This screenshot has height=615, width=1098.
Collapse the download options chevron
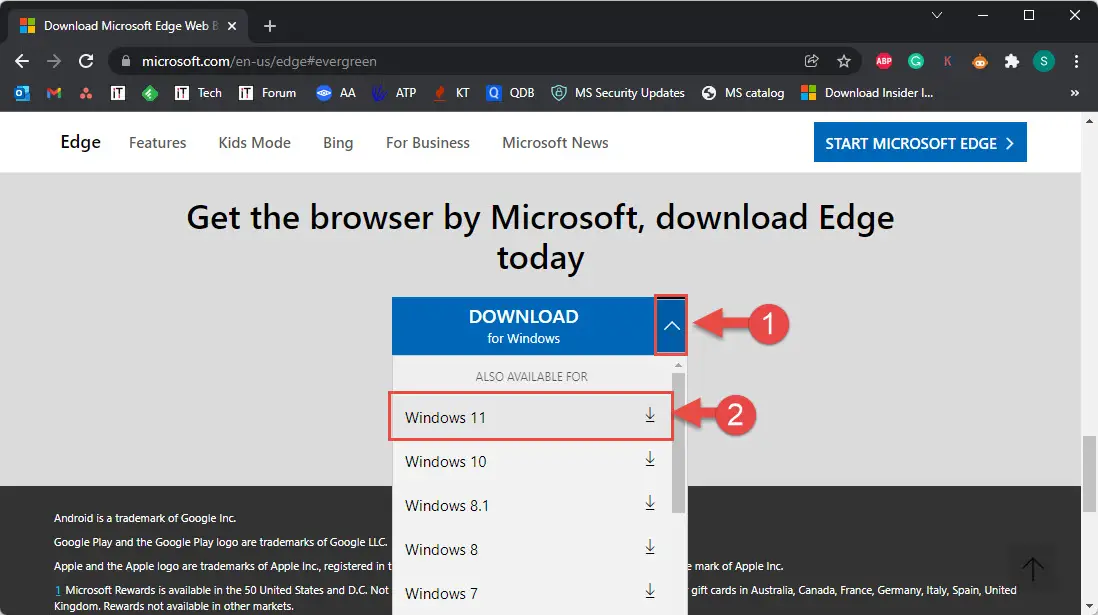[x=672, y=326]
